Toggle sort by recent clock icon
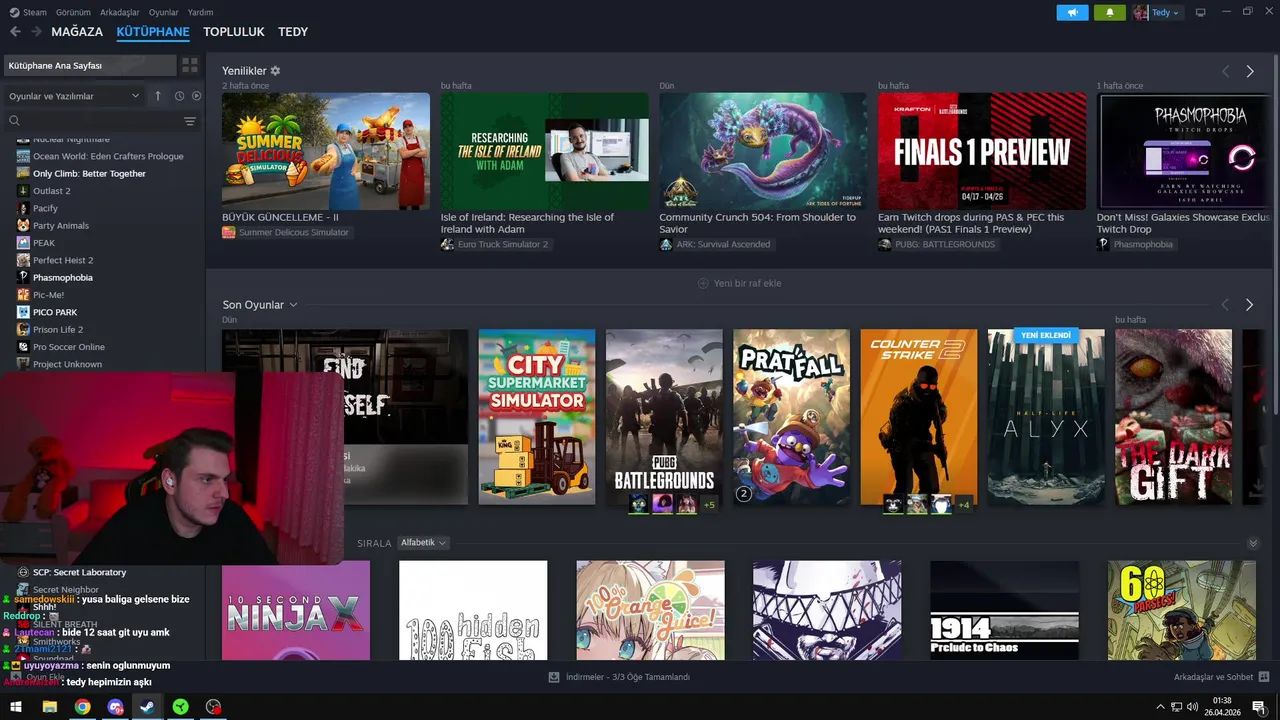1280x720 pixels. [179, 96]
